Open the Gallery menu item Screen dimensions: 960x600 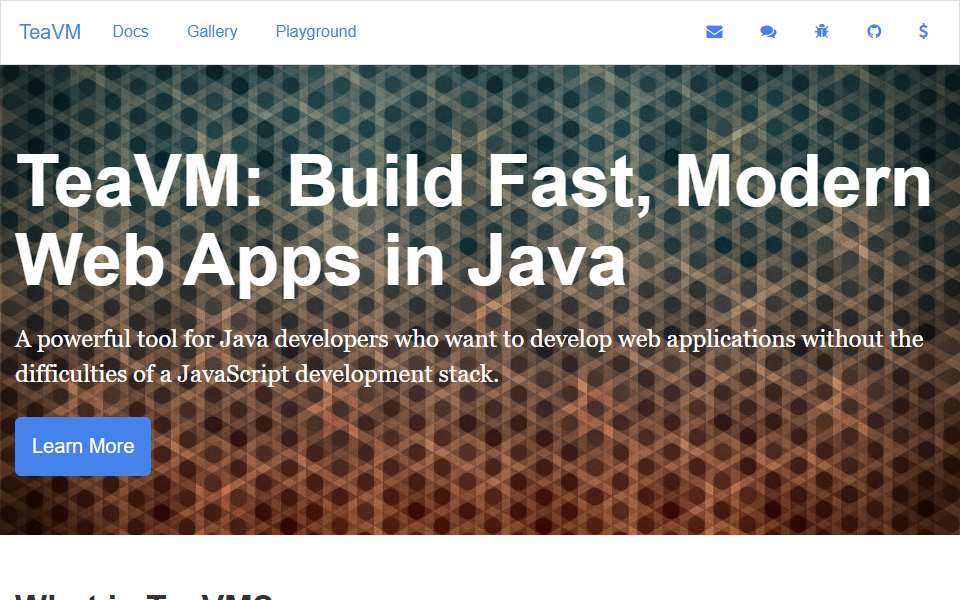(x=212, y=32)
